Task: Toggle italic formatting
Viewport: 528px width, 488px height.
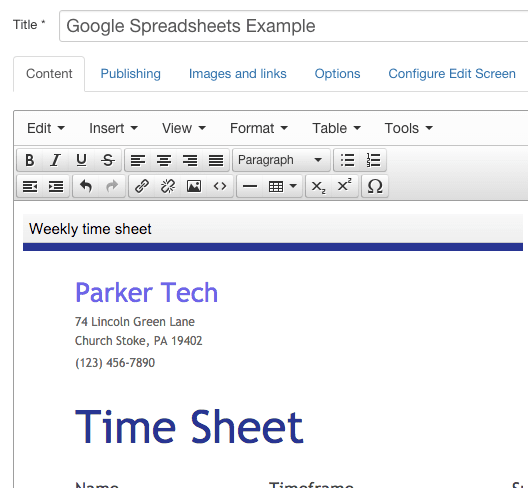Action: point(56,160)
